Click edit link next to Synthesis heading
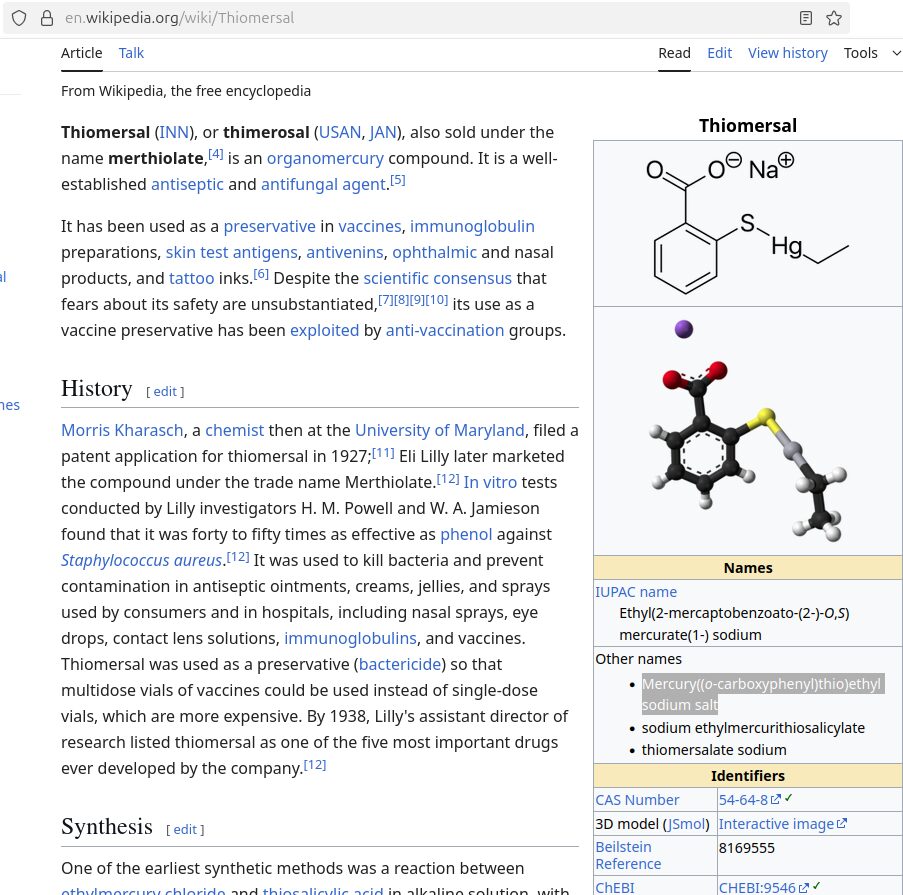The width and height of the screenshot is (903, 895). pyautogui.click(x=185, y=829)
